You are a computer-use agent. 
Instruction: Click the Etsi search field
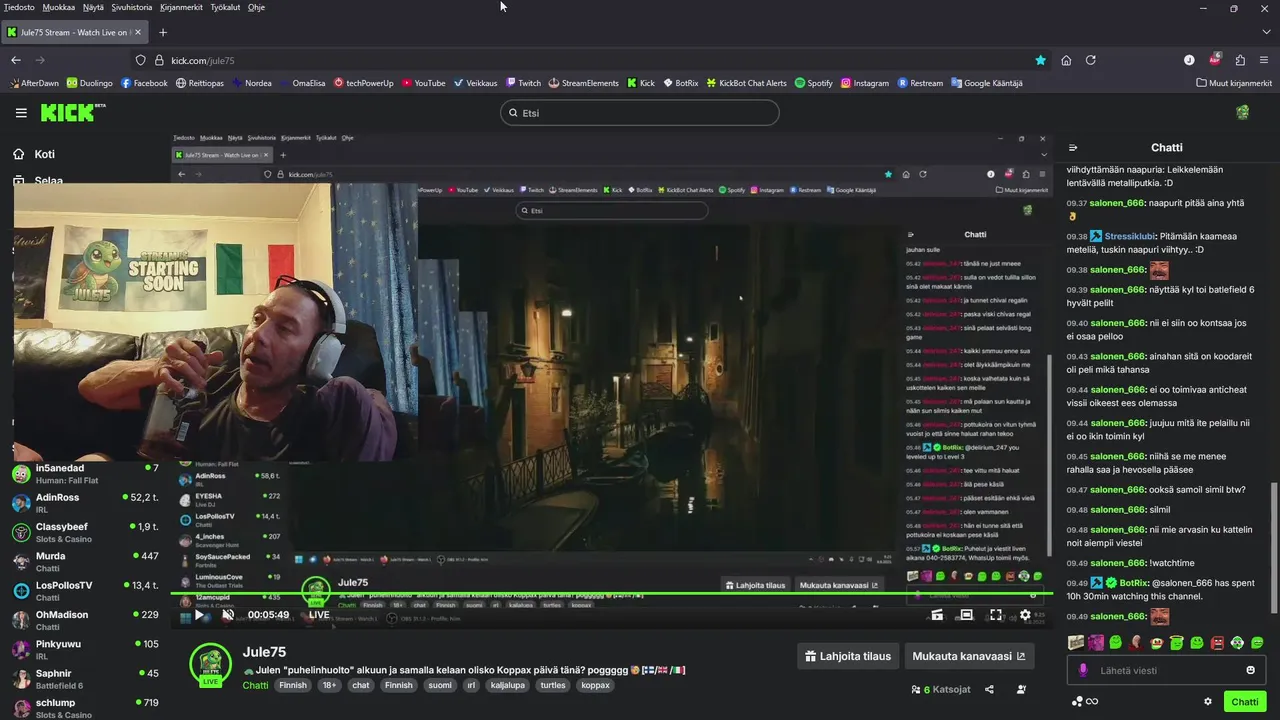coord(639,113)
